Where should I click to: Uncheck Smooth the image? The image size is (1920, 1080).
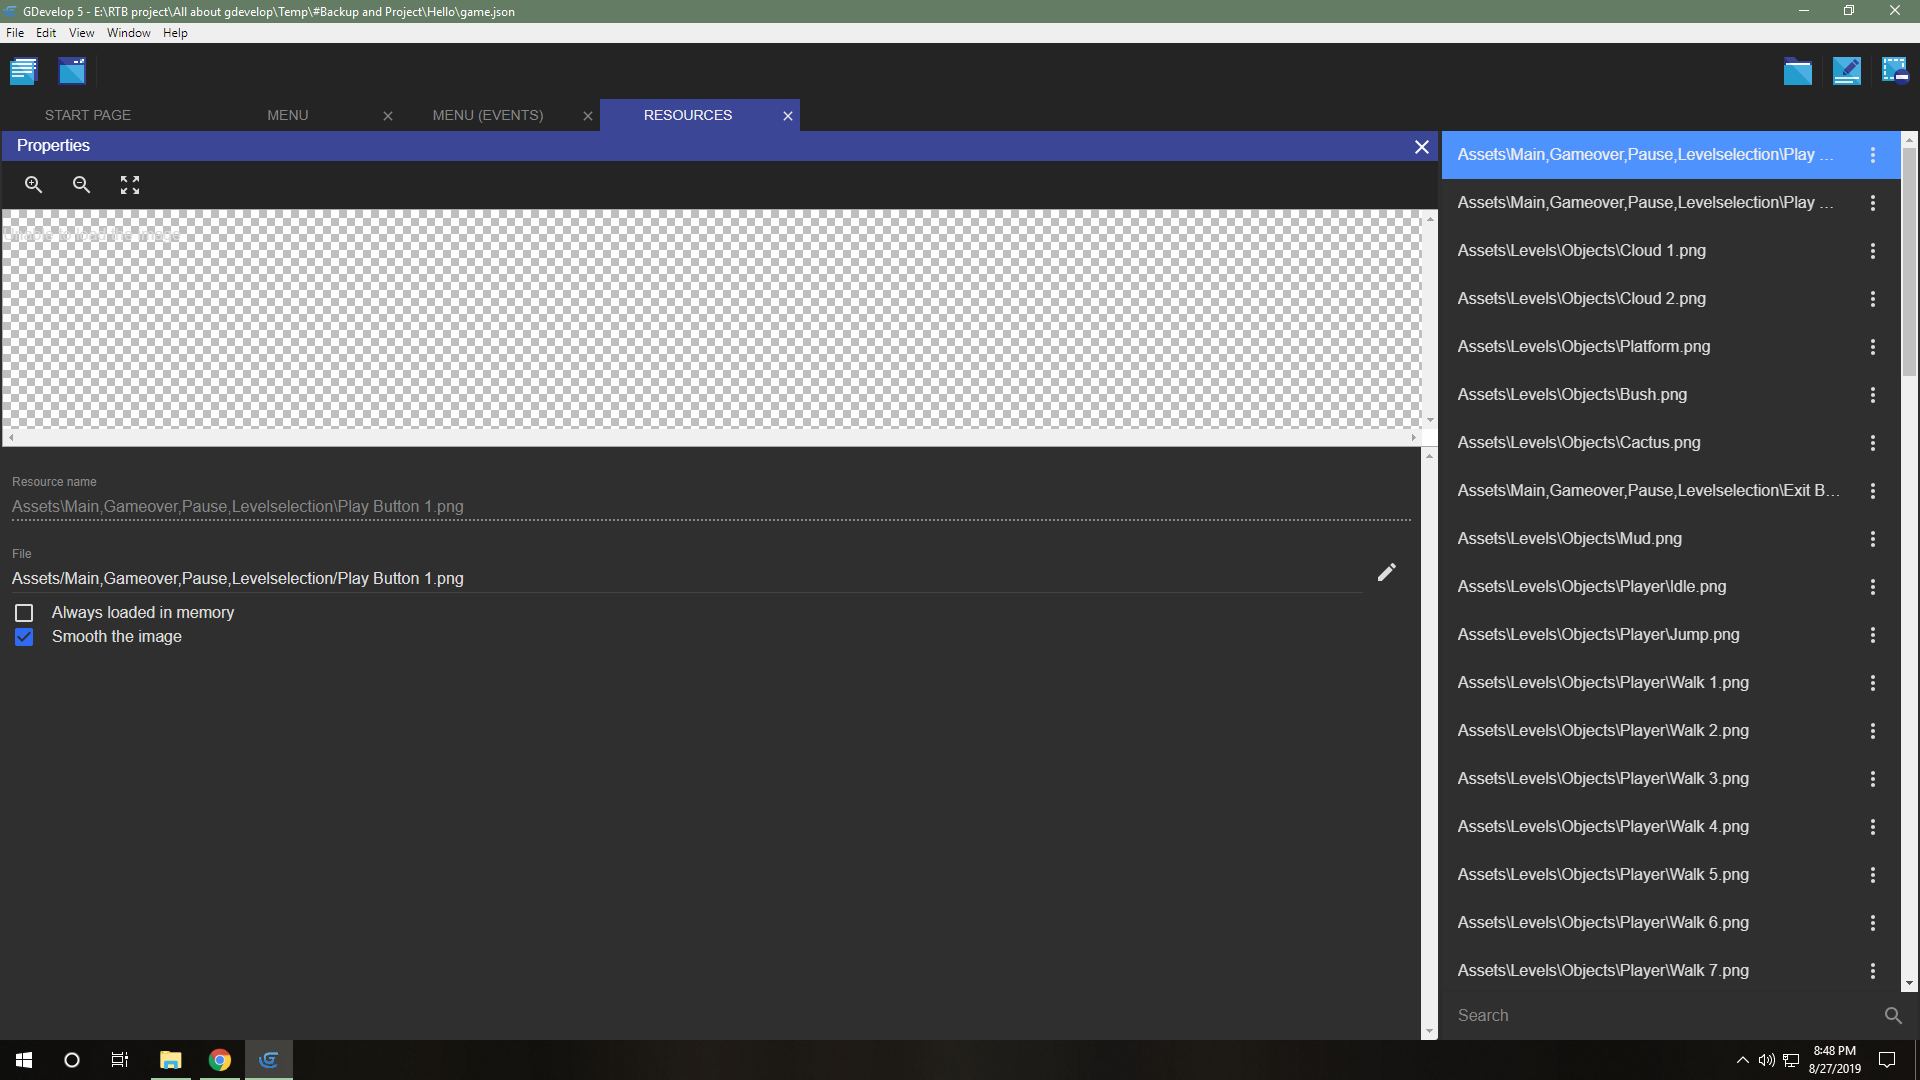pyautogui.click(x=24, y=637)
